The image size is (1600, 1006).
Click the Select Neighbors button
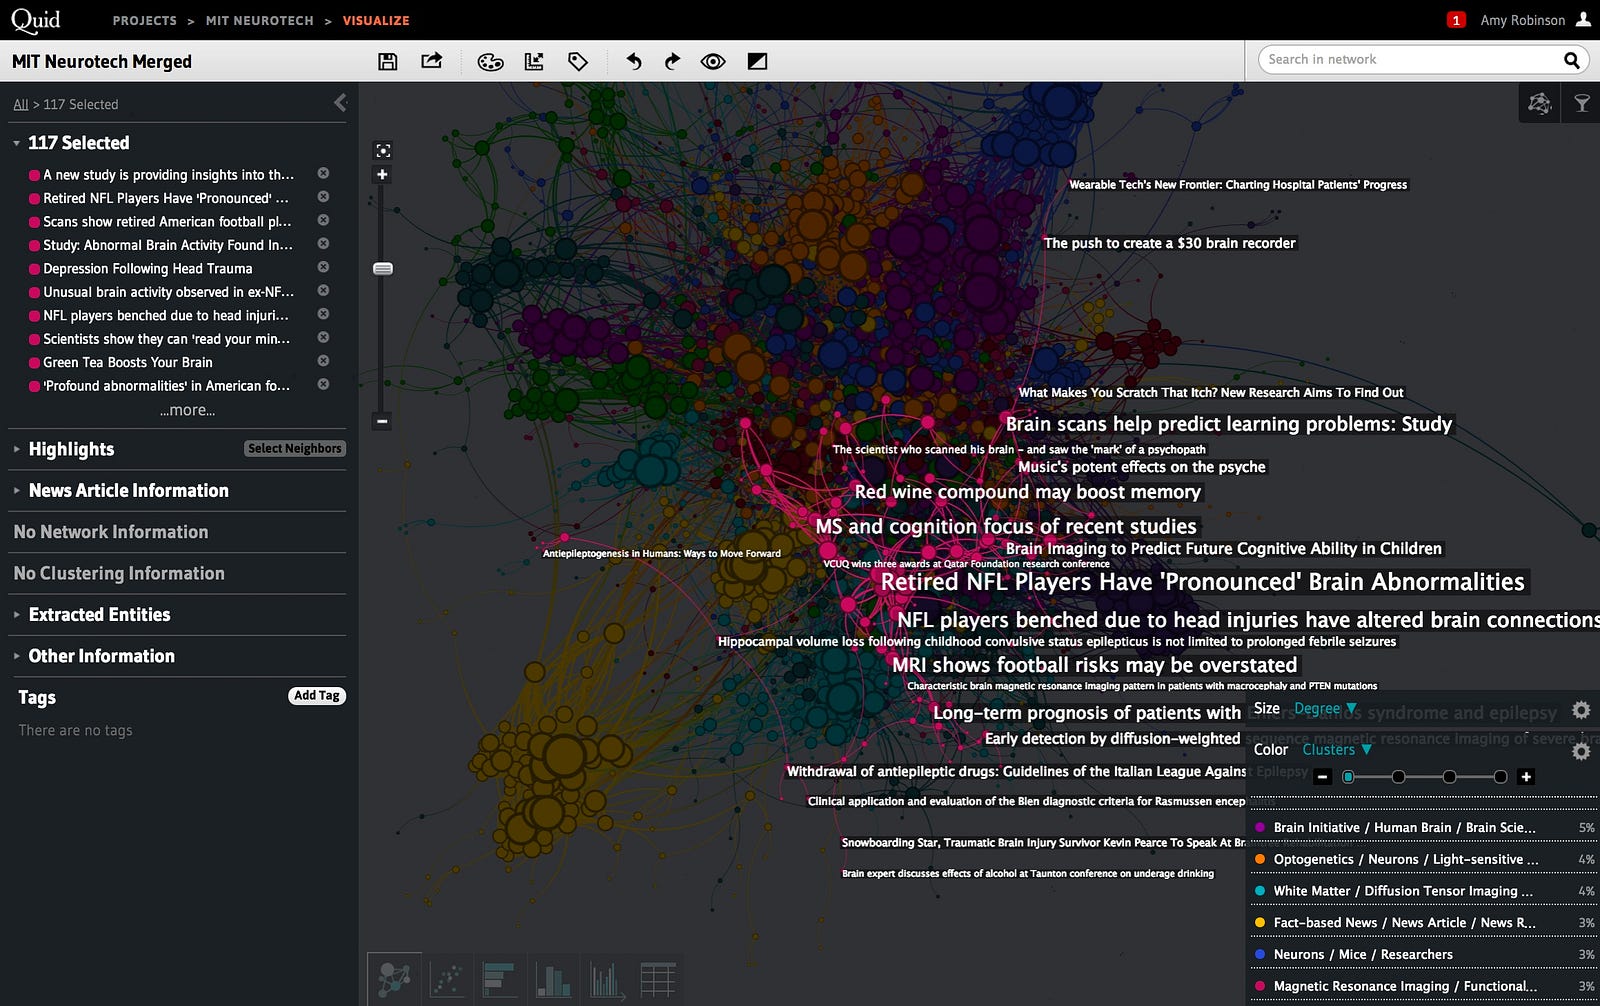click(x=295, y=449)
